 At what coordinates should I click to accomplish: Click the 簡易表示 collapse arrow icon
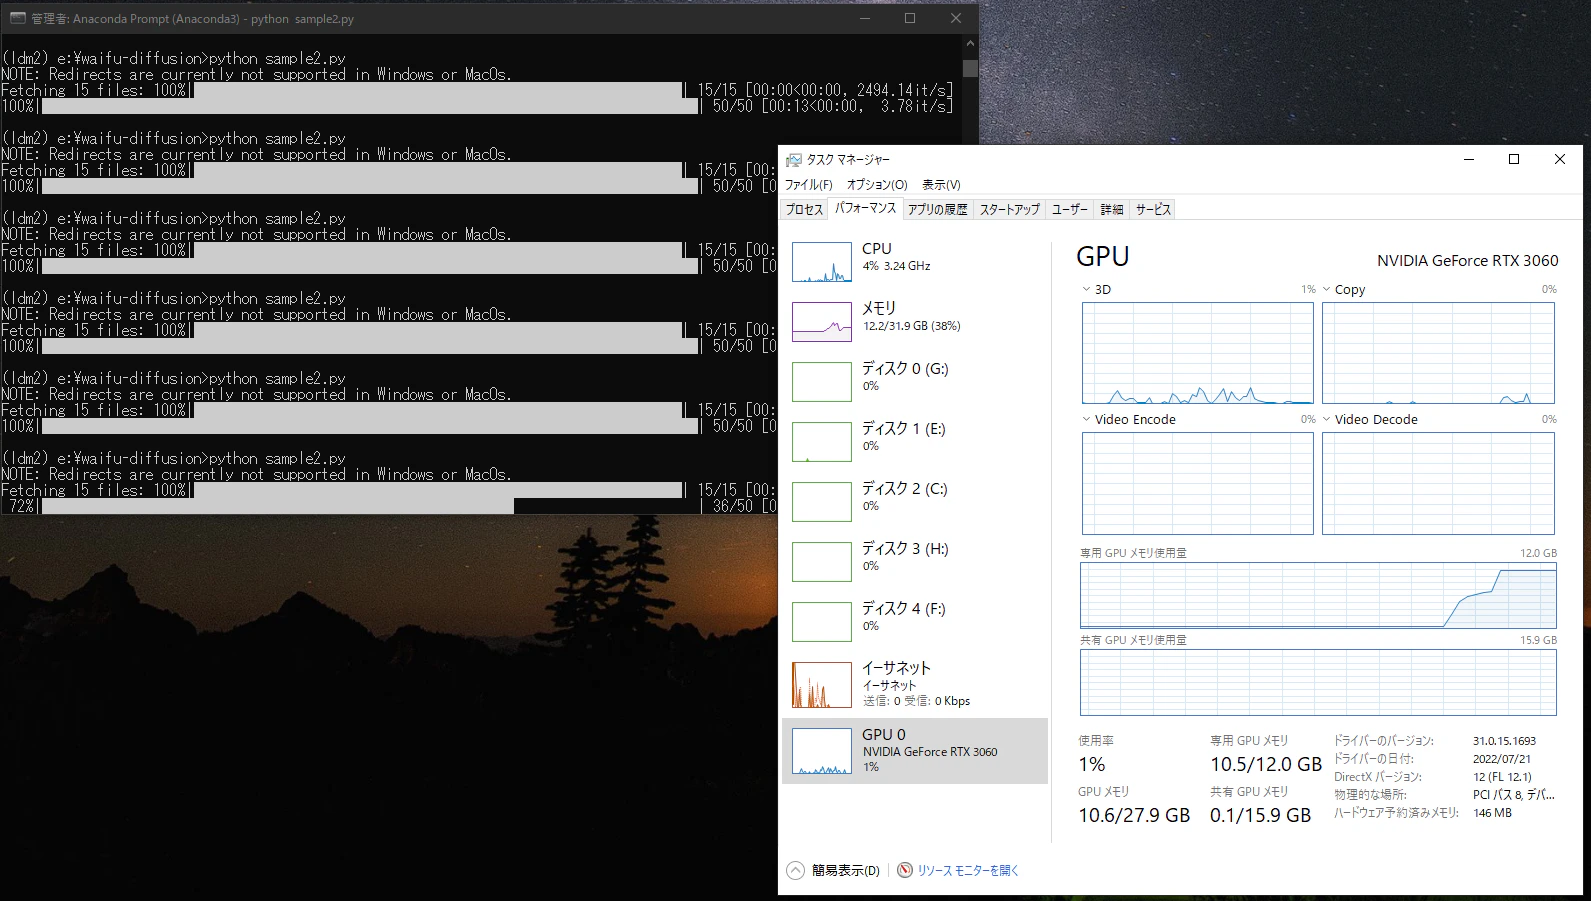[795, 870]
